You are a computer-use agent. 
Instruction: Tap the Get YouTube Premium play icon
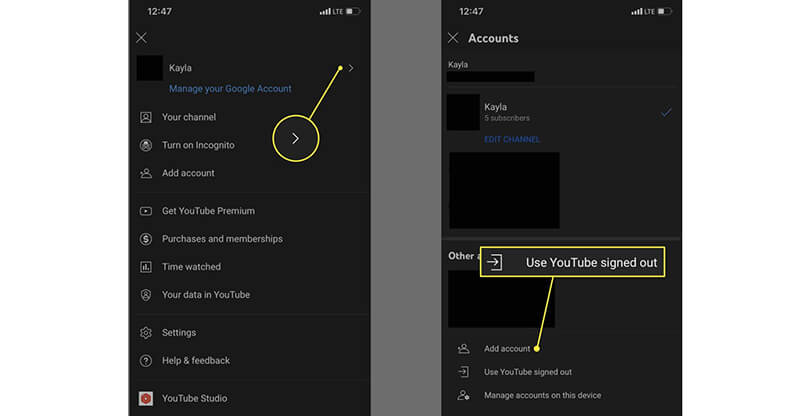pos(146,211)
